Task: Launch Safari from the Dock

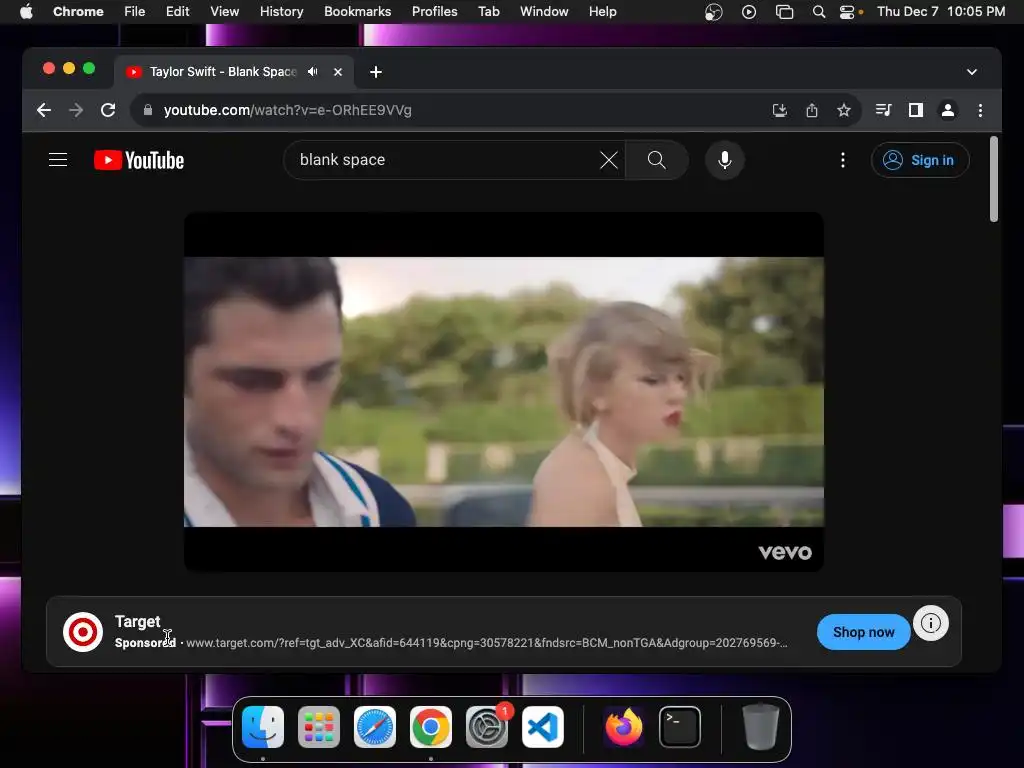Action: pyautogui.click(x=375, y=727)
